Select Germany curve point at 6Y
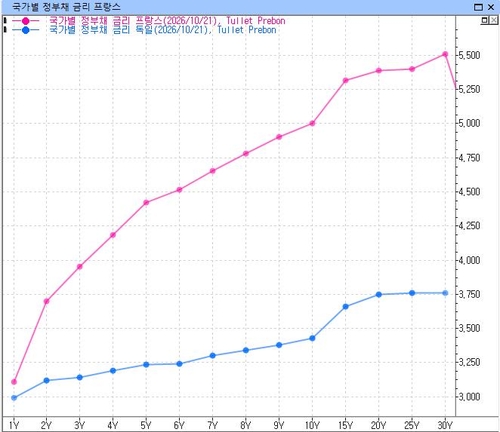500x432 pixels. [x=179, y=364]
